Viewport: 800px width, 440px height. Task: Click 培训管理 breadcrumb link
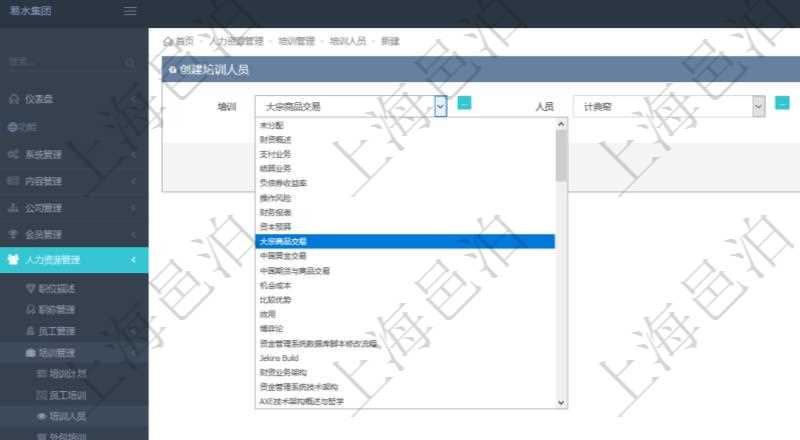tap(296, 41)
